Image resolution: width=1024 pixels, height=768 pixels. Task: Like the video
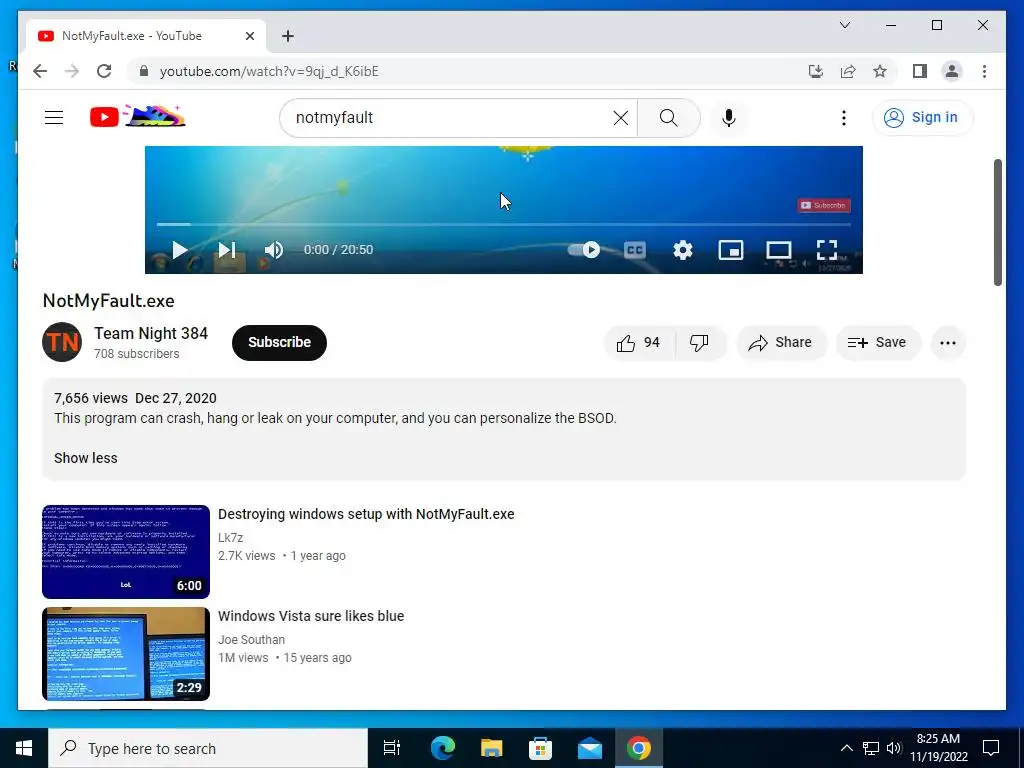(x=639, y=342)
